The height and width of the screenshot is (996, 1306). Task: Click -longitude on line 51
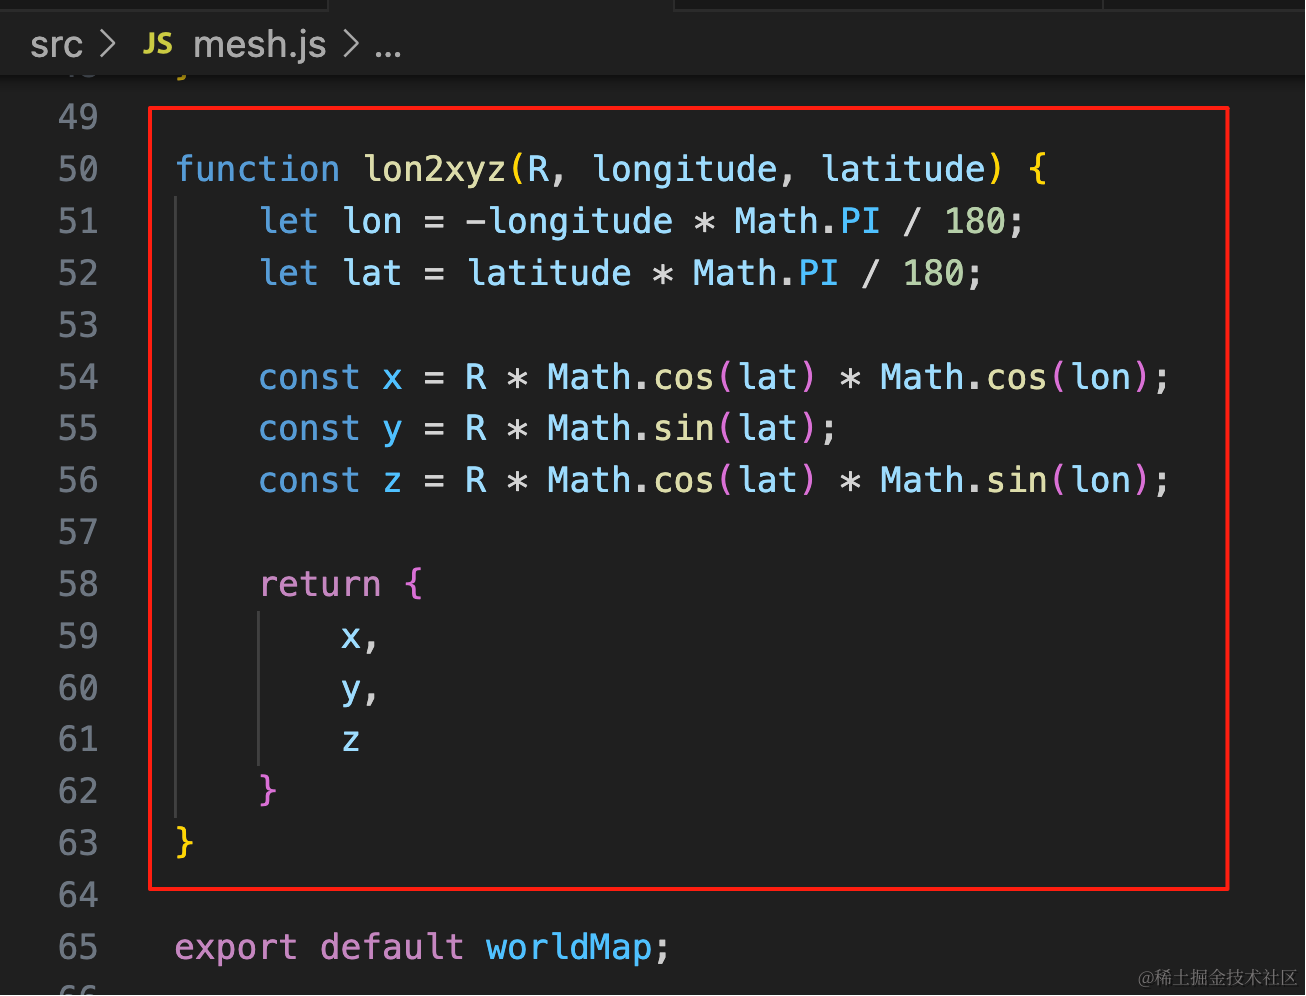tap(570, 222)
